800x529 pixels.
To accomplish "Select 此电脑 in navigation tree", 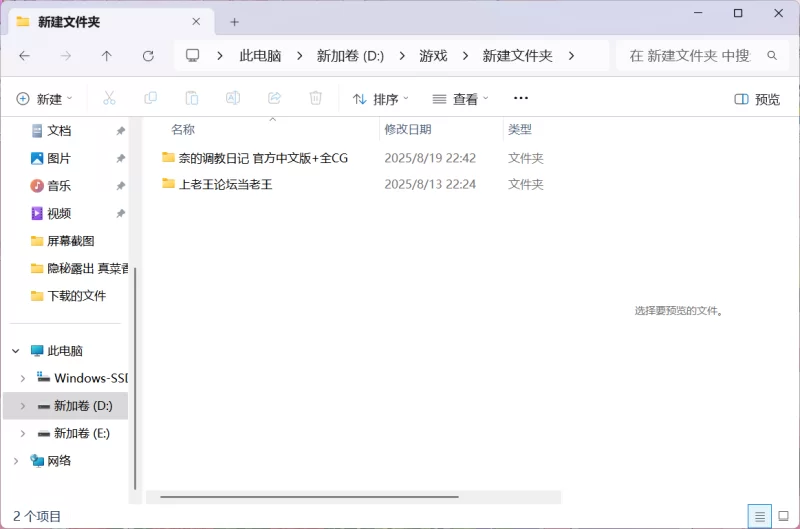I will pos(65,351).
